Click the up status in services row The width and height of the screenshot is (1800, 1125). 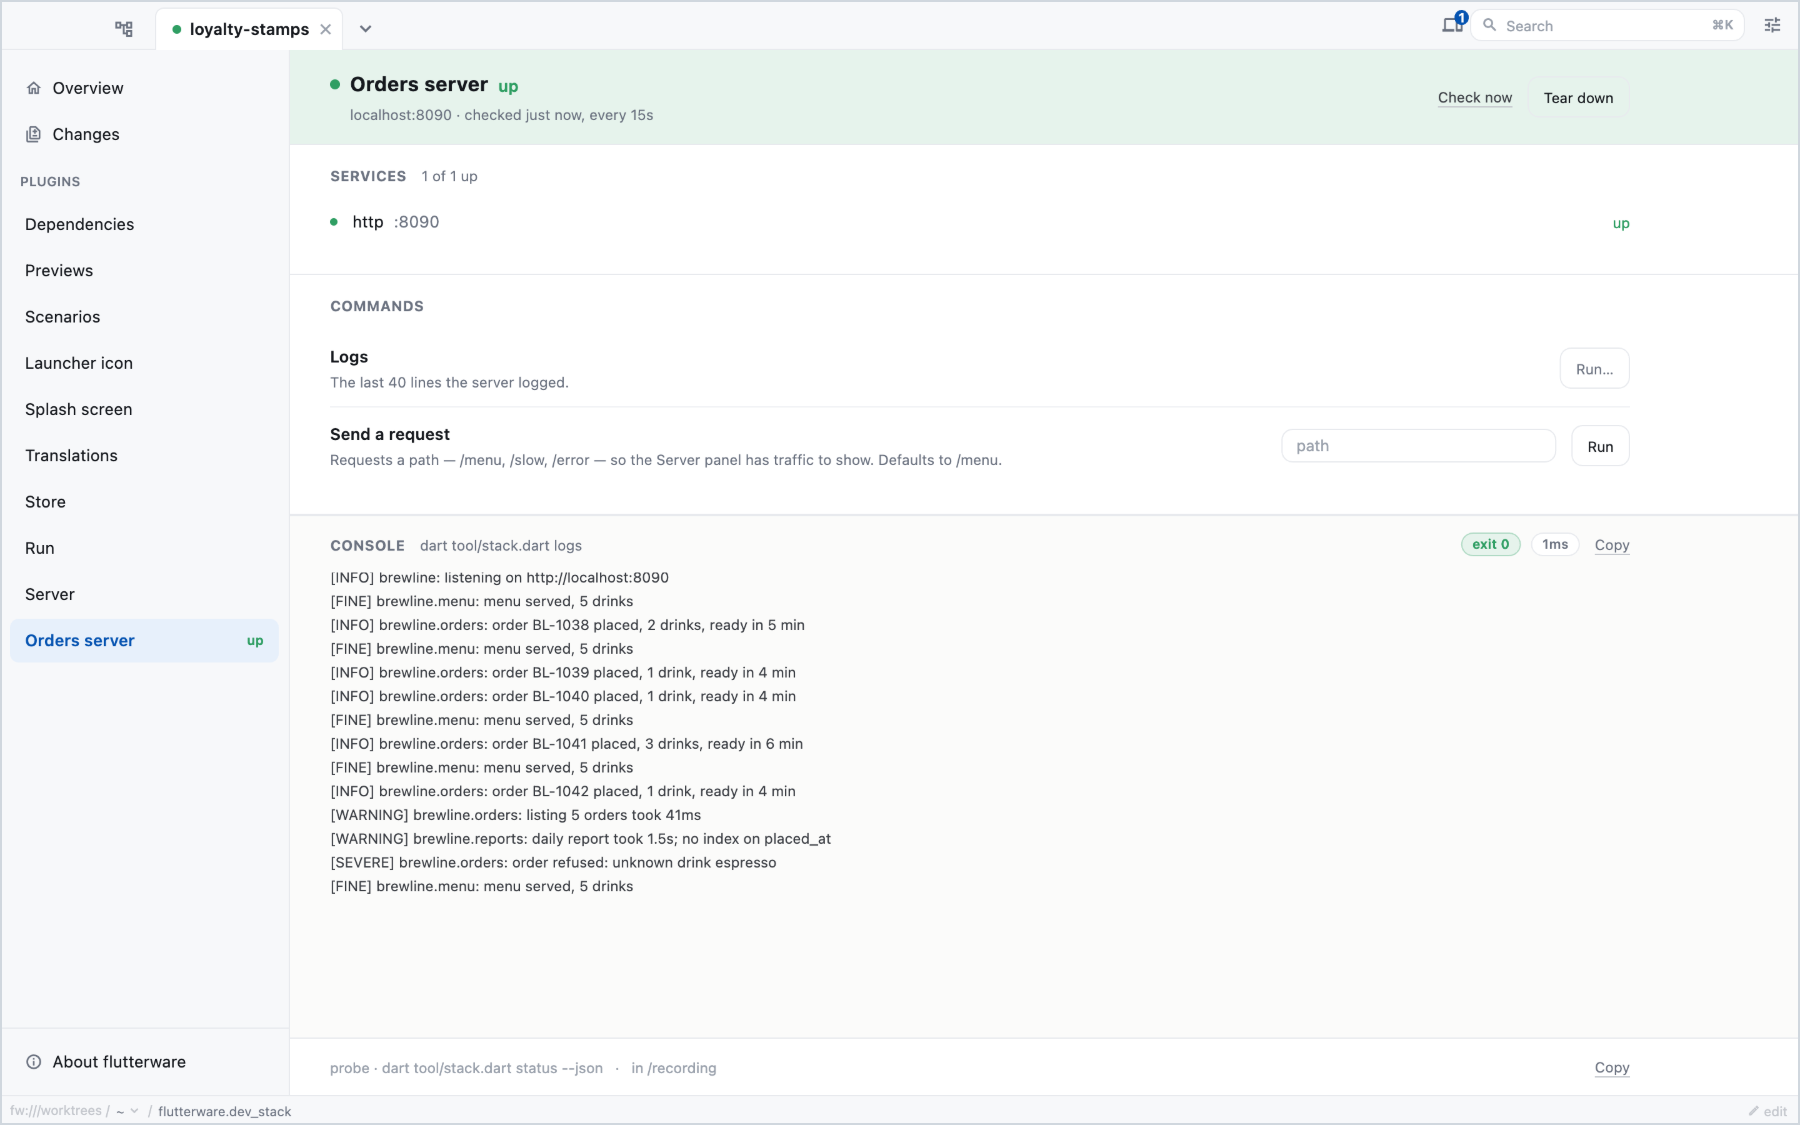pyautogui.click(x=1621, y=223)
